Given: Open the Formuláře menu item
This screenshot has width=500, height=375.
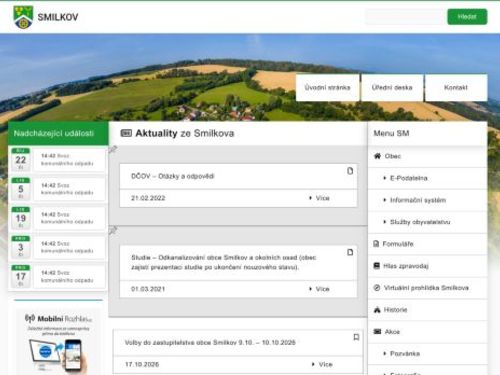Looking at the screenshot, I should pos(398,244).
